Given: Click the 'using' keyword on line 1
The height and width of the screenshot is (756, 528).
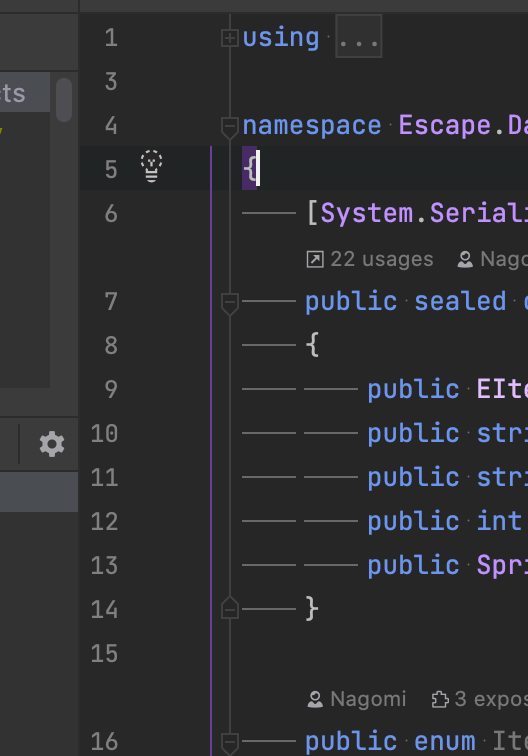Looking at the screenshot, I should click(x=281, y=38).
